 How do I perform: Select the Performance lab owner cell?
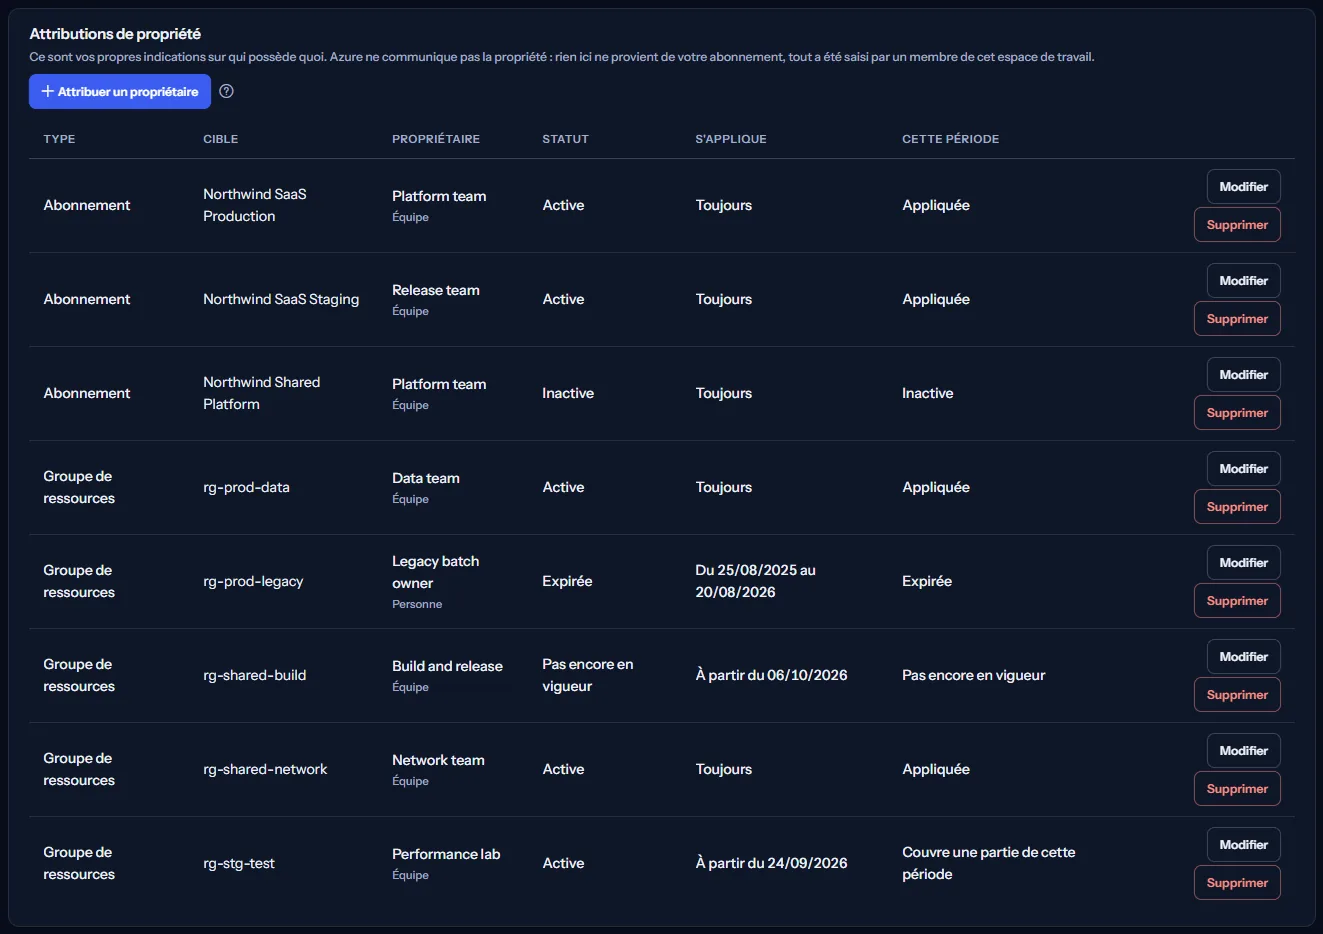tap(446, 863)
